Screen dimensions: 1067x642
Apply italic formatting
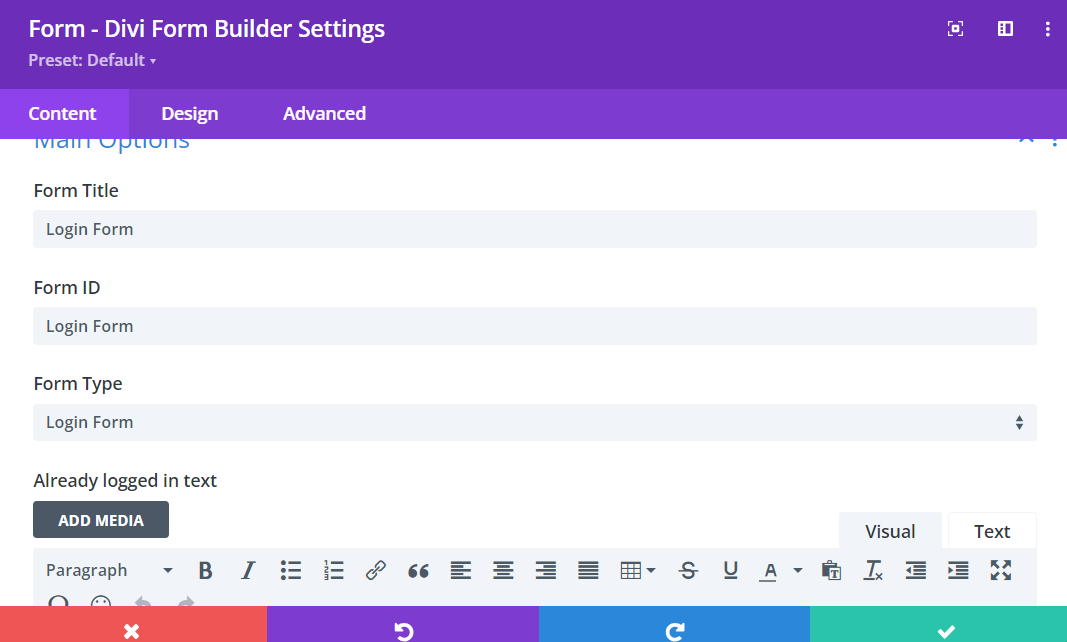point(248,570)
